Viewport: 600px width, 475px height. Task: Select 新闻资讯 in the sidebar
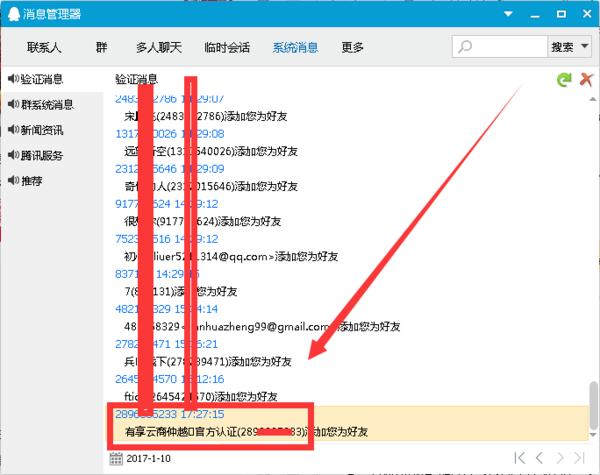point(52,130)
